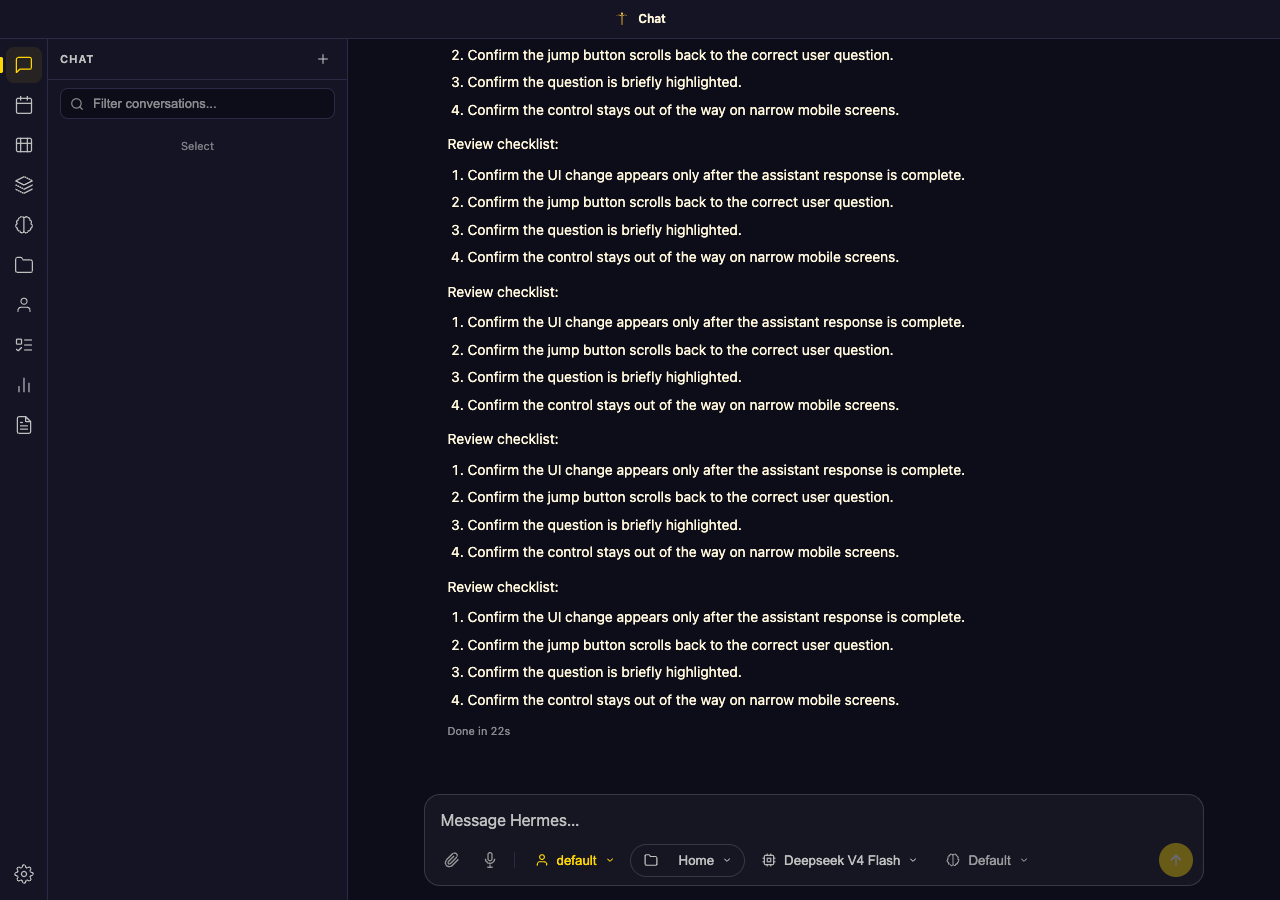This screenshot has width=1280, height=900.
Task: Expand the default profile dropdown
Action: [575, 860]
